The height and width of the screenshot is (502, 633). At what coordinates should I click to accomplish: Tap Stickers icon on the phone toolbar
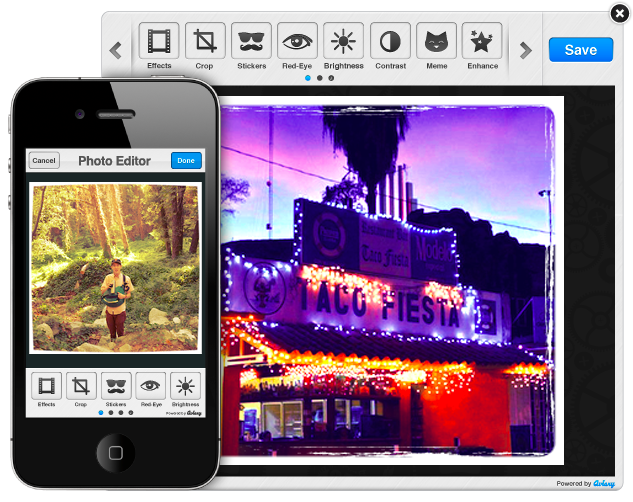(116, 386)
